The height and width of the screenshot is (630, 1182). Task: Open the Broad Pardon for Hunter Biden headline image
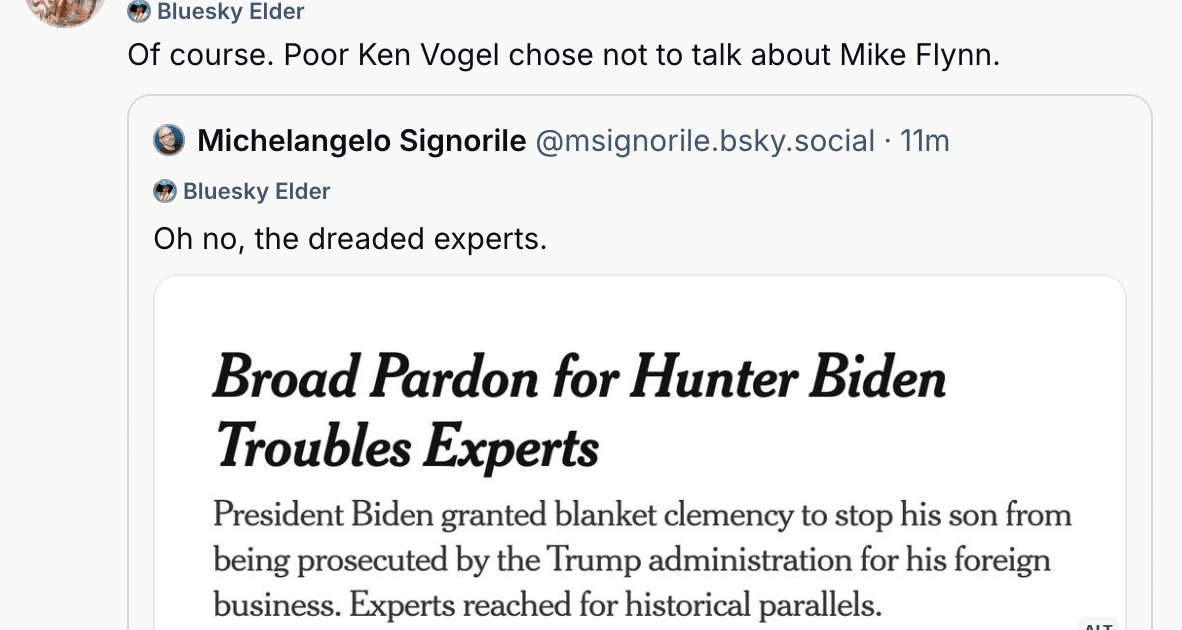(x=639, y=453)
